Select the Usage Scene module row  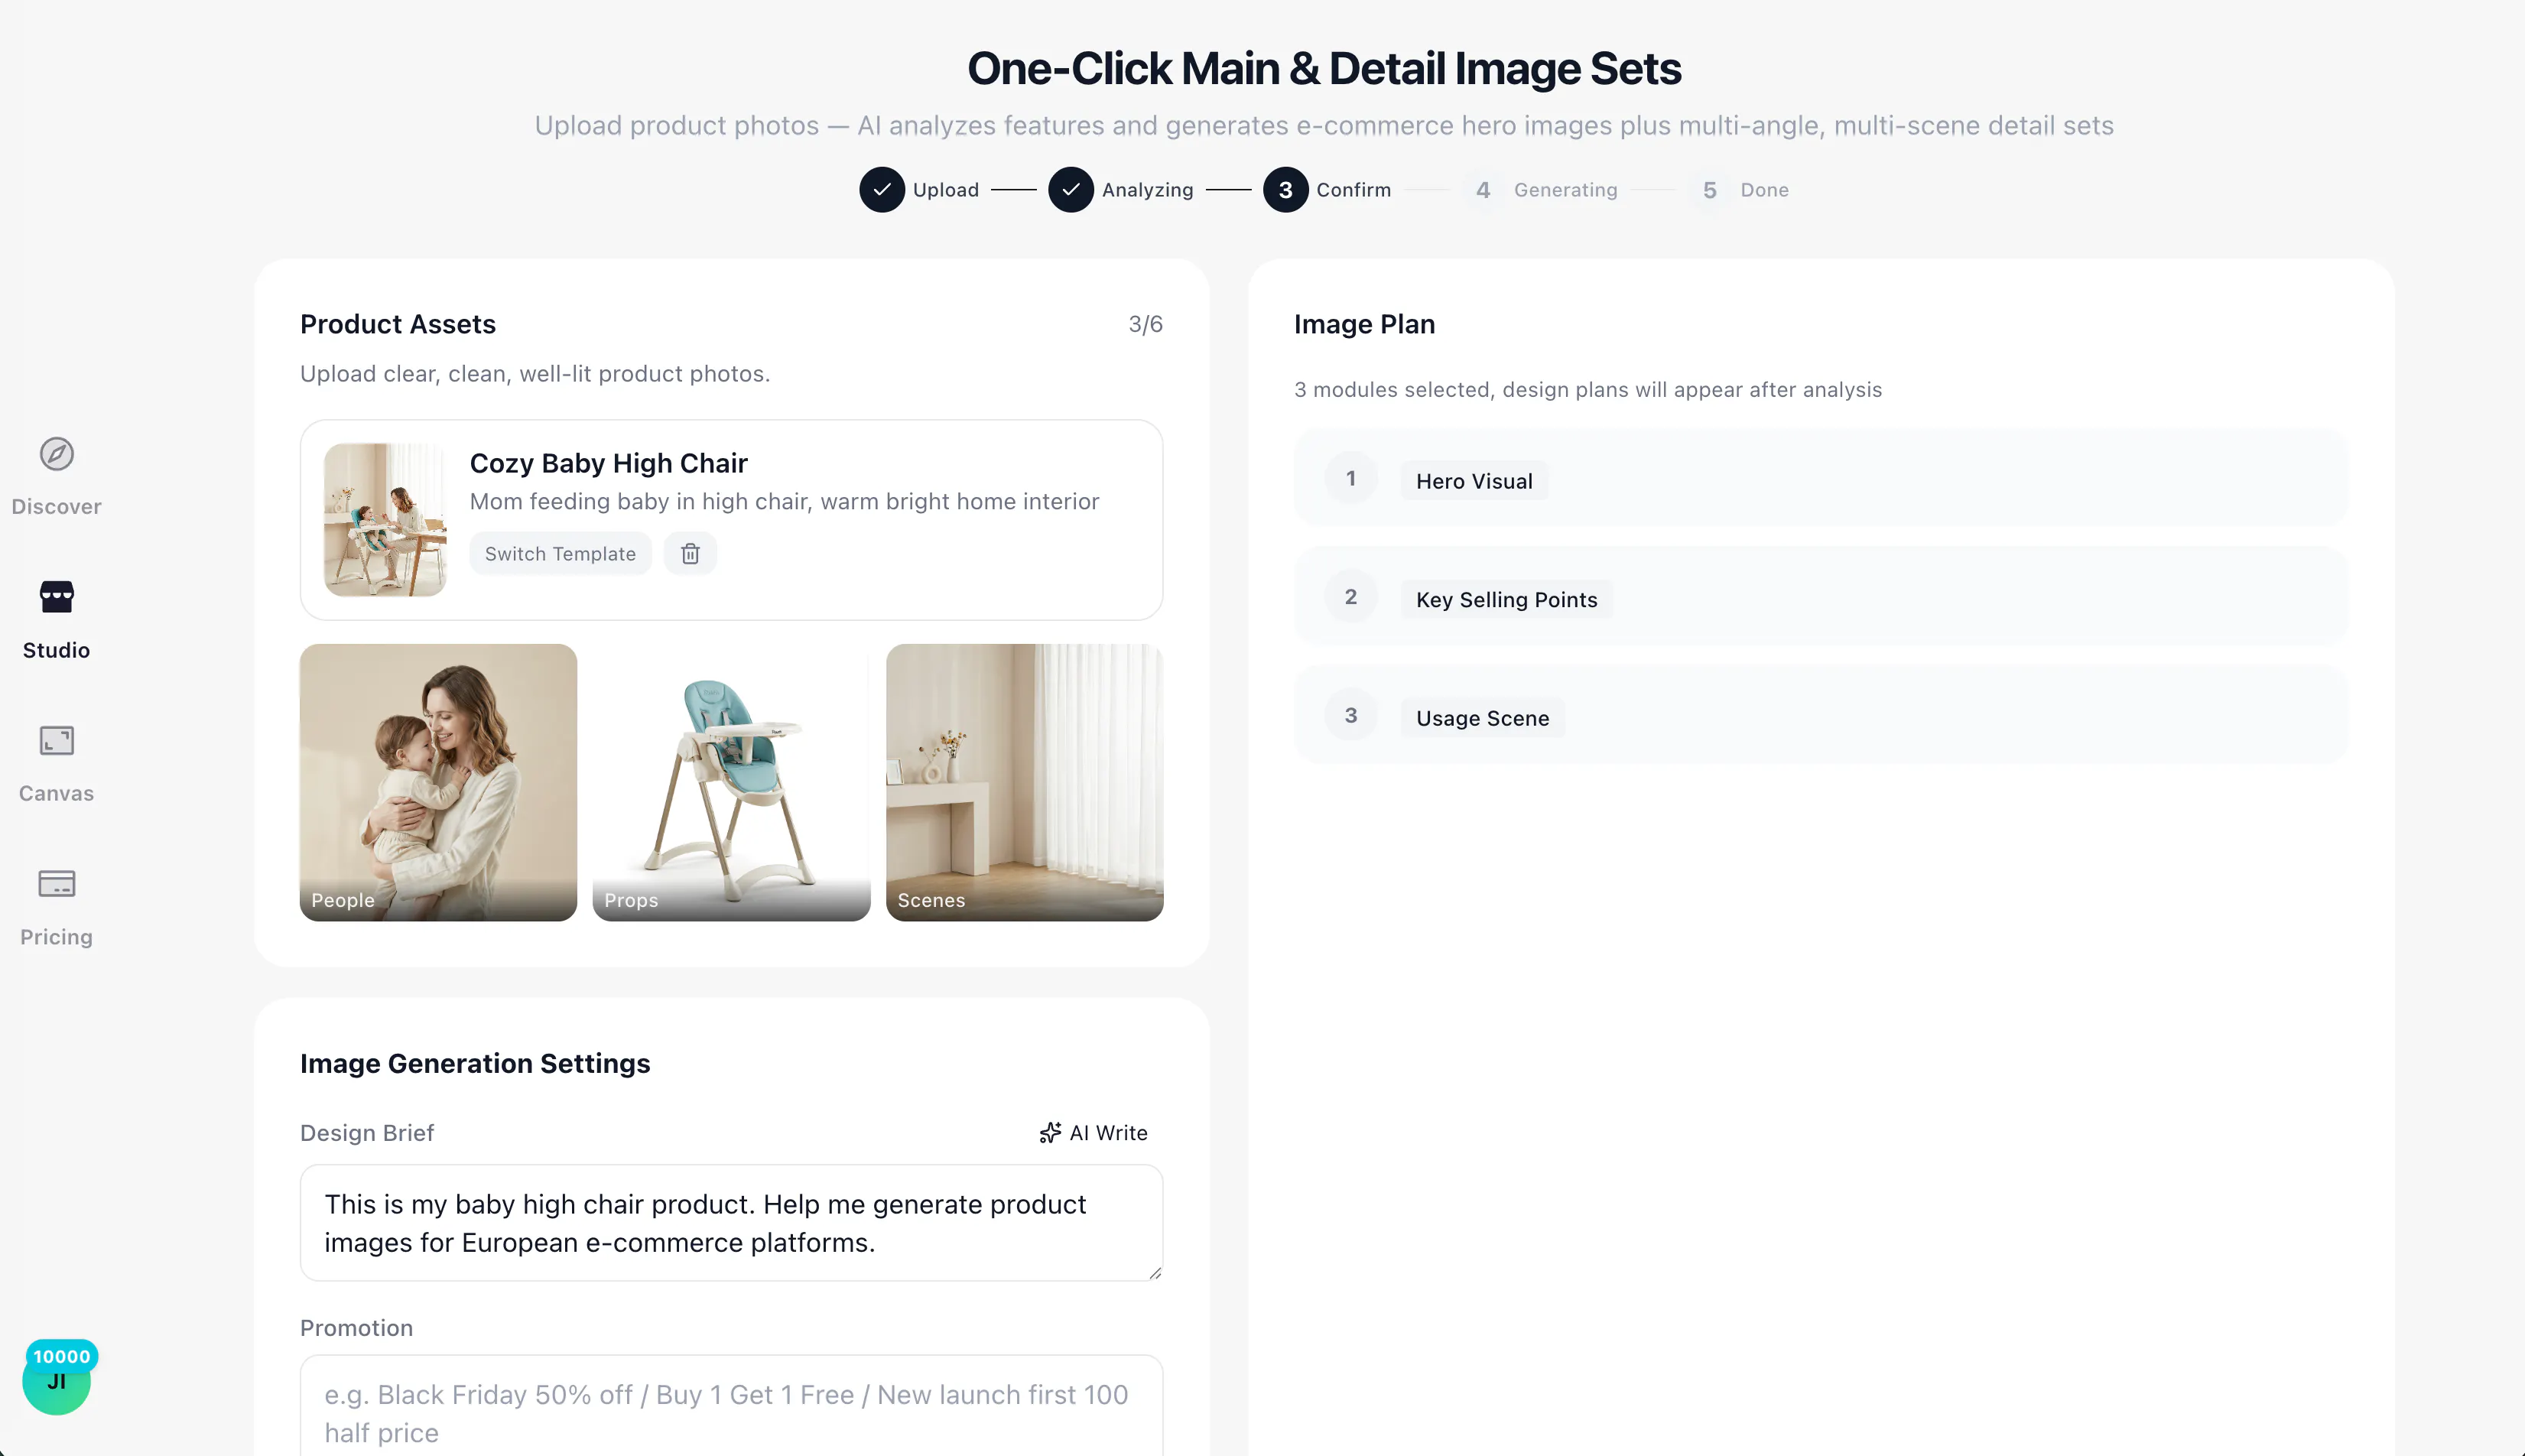1820,716
